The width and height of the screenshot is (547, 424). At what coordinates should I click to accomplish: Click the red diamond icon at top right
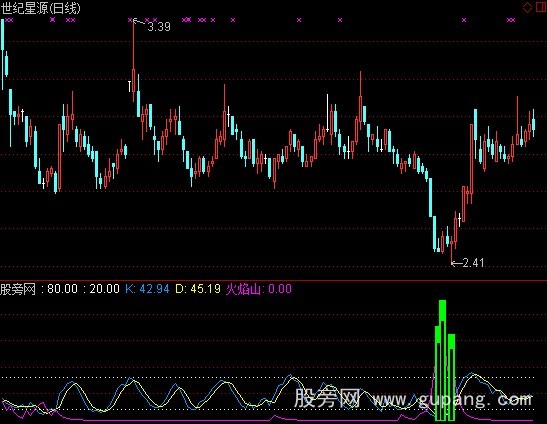tap(527, 7)
